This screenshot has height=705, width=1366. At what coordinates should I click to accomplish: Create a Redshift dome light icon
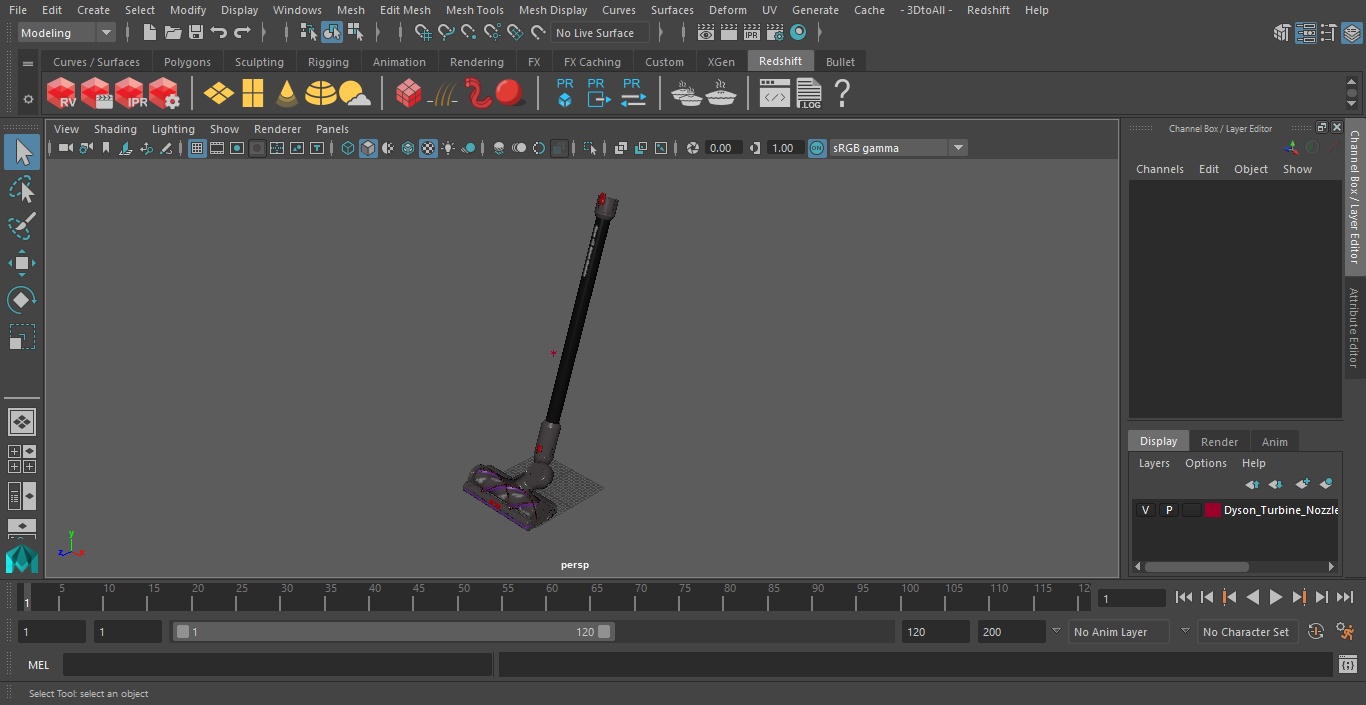click(x=320, y=94)
